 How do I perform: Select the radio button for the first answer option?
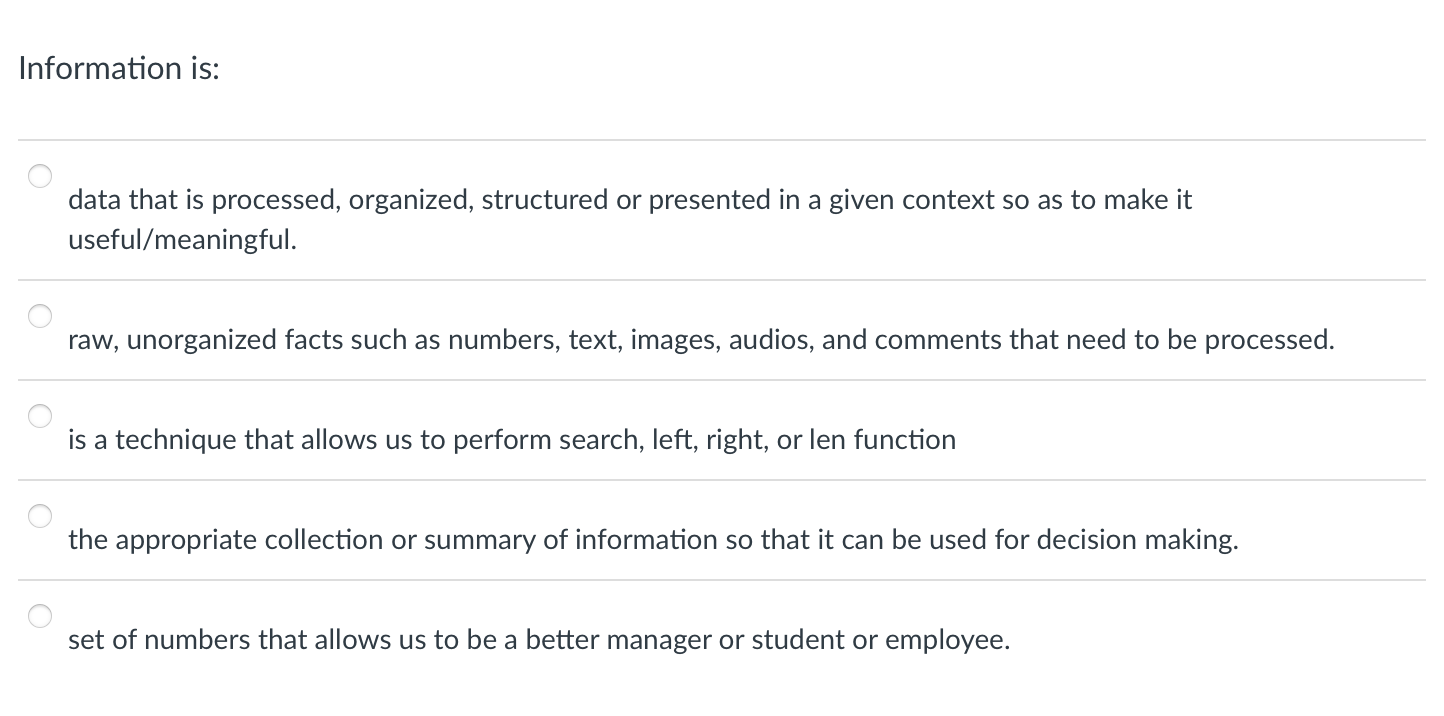(x=40, y=176)
